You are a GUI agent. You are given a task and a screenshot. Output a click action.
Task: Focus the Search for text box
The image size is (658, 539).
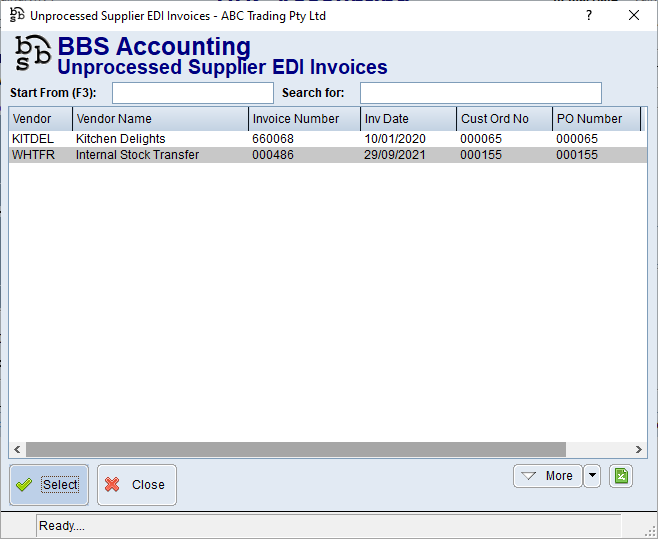tap(480, 93)
